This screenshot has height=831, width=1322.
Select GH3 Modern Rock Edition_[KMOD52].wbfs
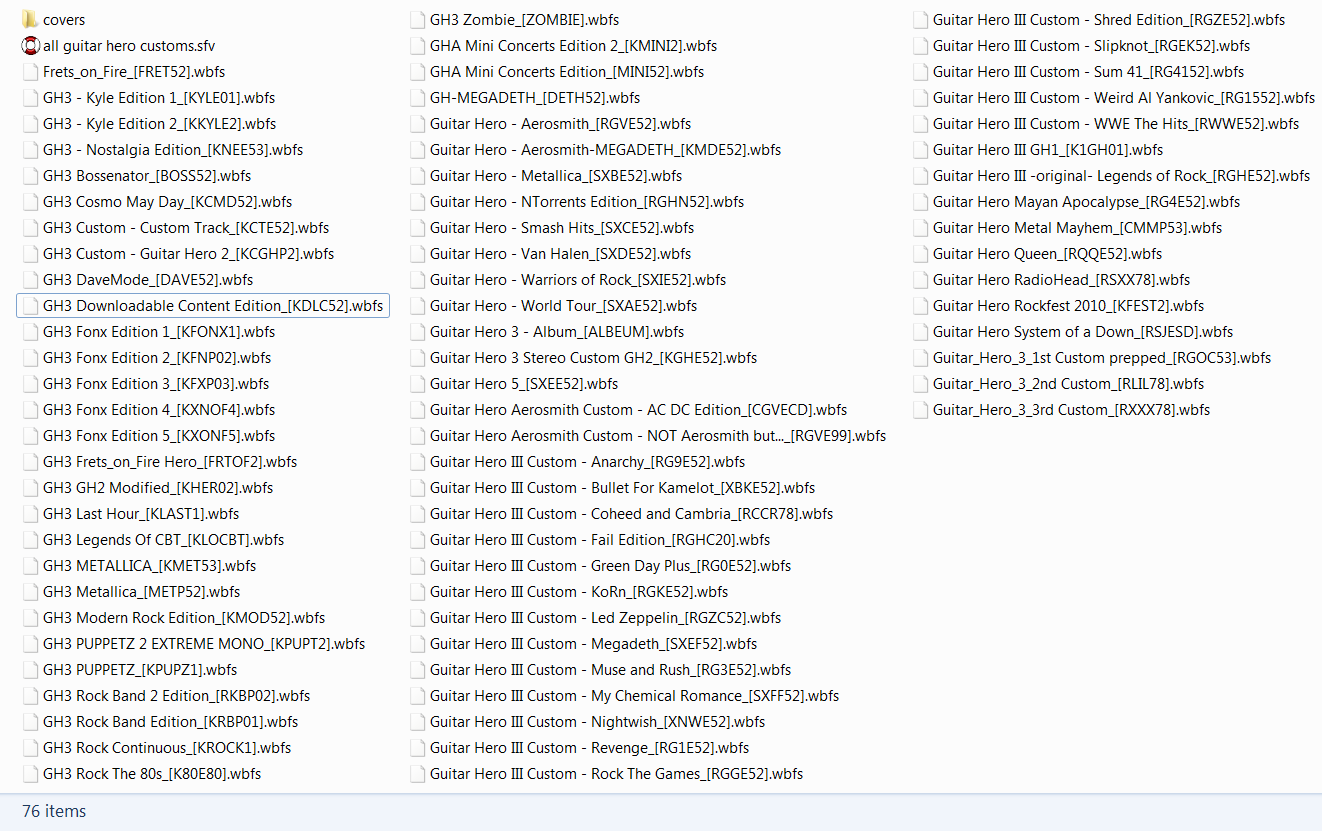(184, 618)
